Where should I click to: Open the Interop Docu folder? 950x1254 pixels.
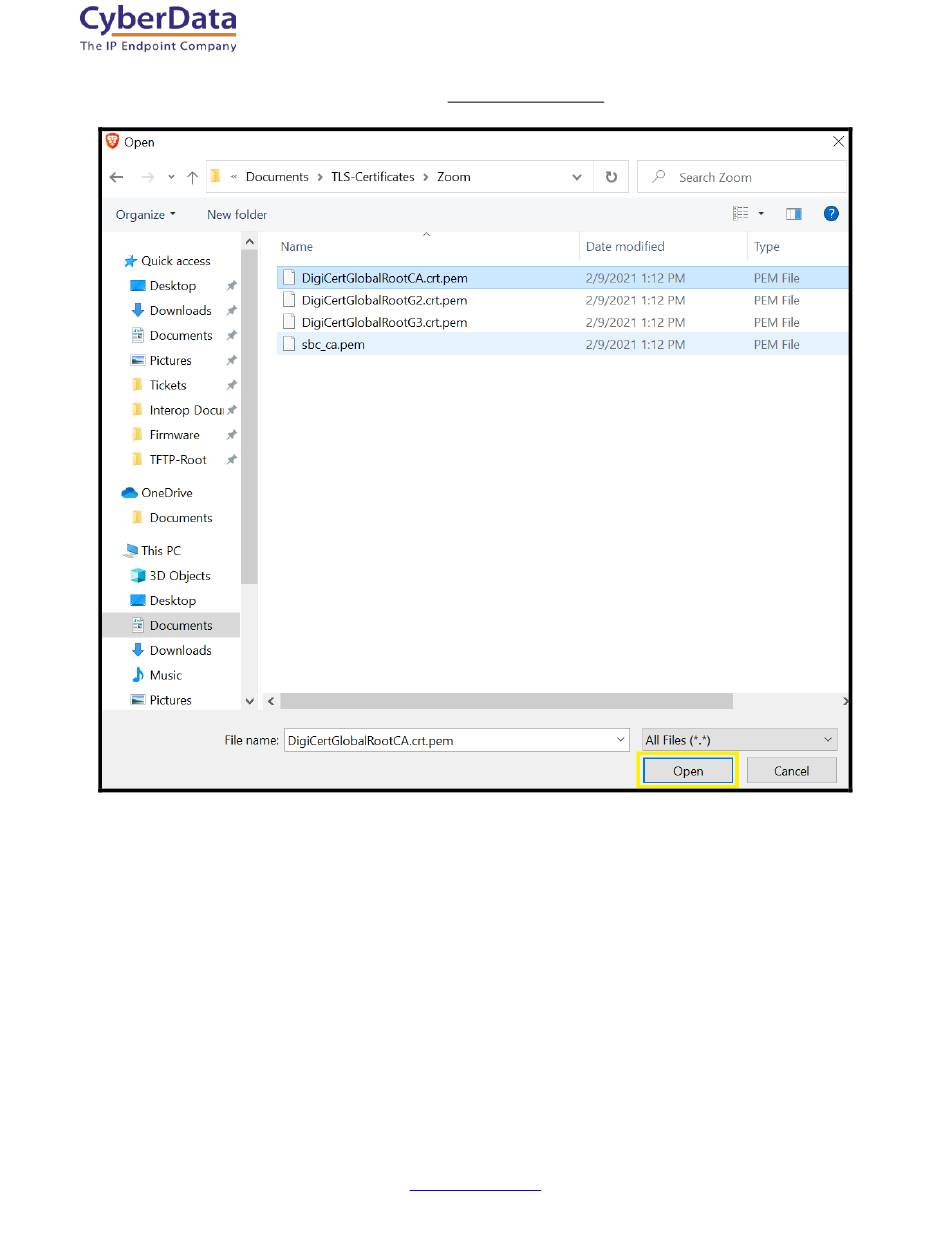(176, 410)
